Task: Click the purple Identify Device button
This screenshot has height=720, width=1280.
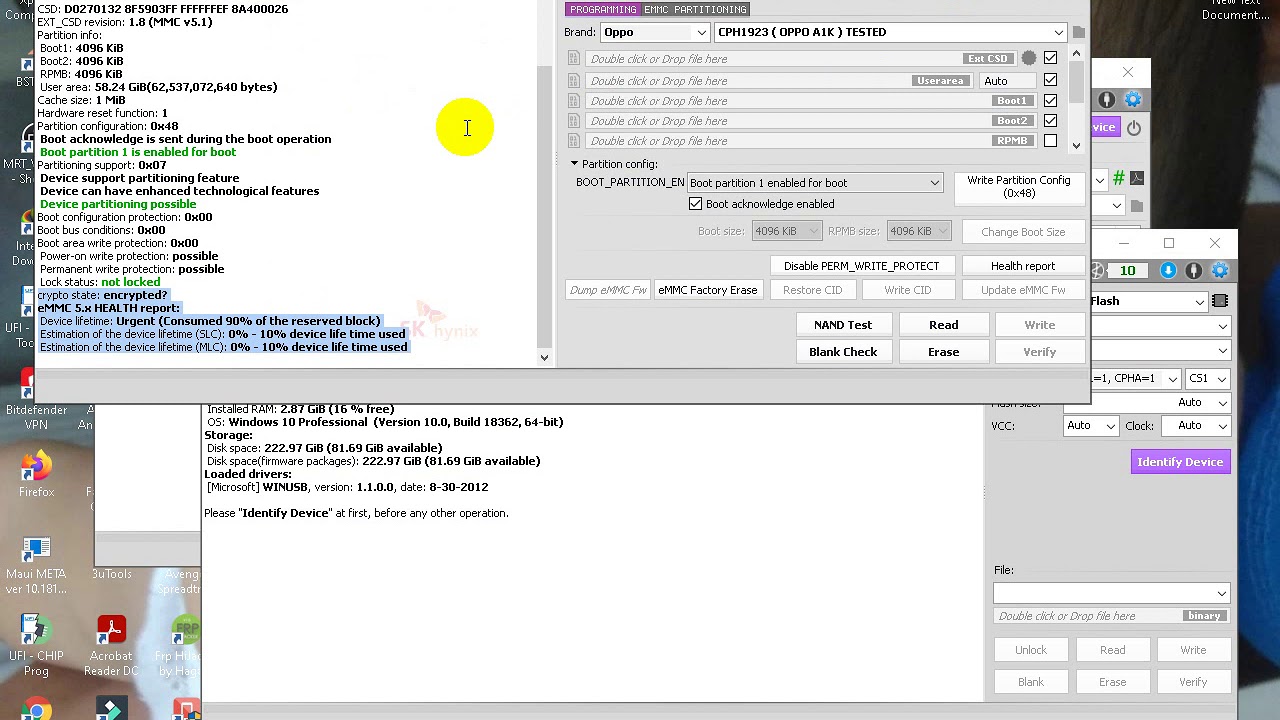Action: click(1180, 462)
